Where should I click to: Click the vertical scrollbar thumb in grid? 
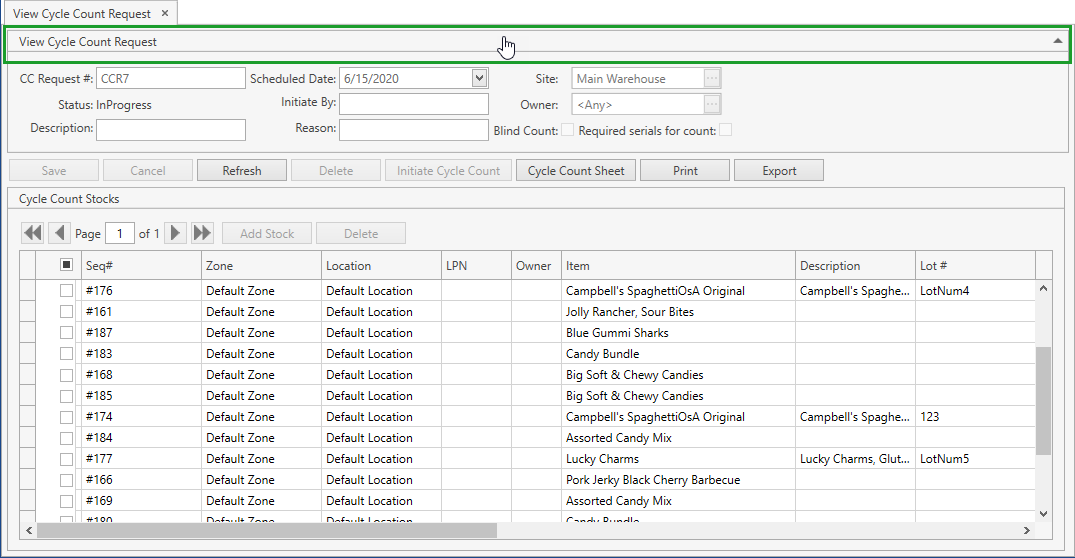coord(1043,400)
